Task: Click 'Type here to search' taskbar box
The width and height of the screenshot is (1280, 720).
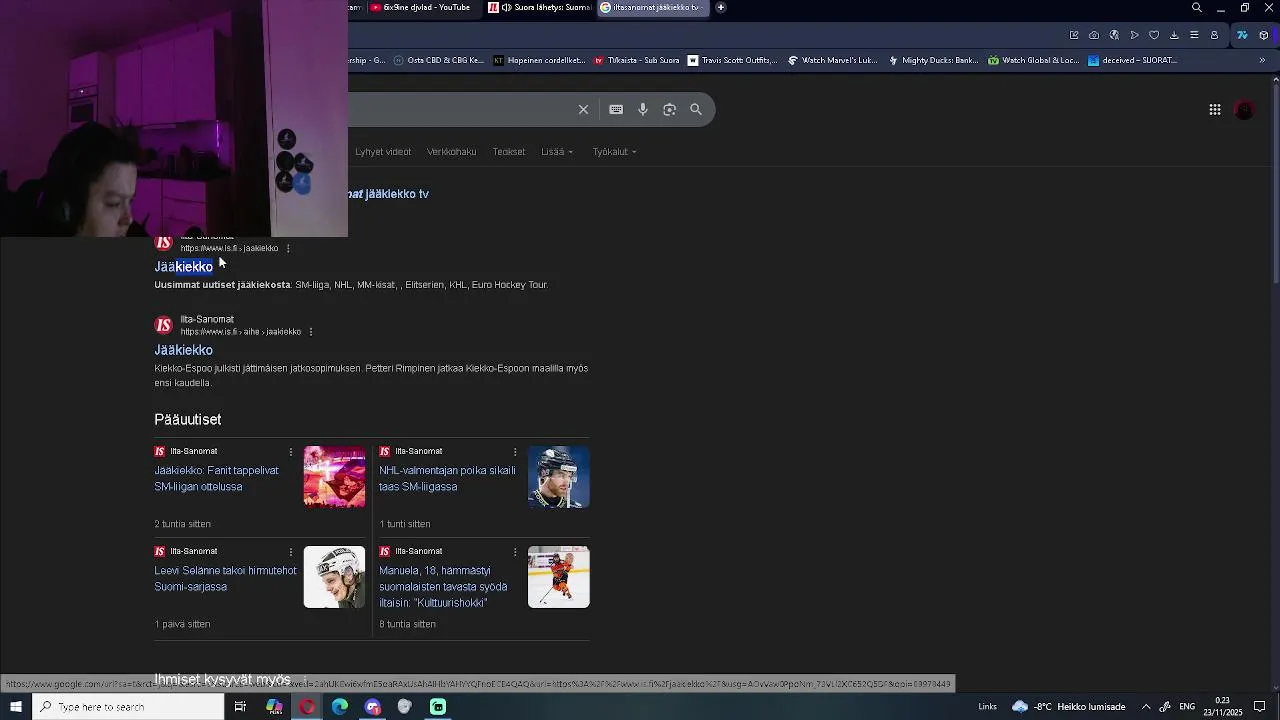Action: click(128, 707)
